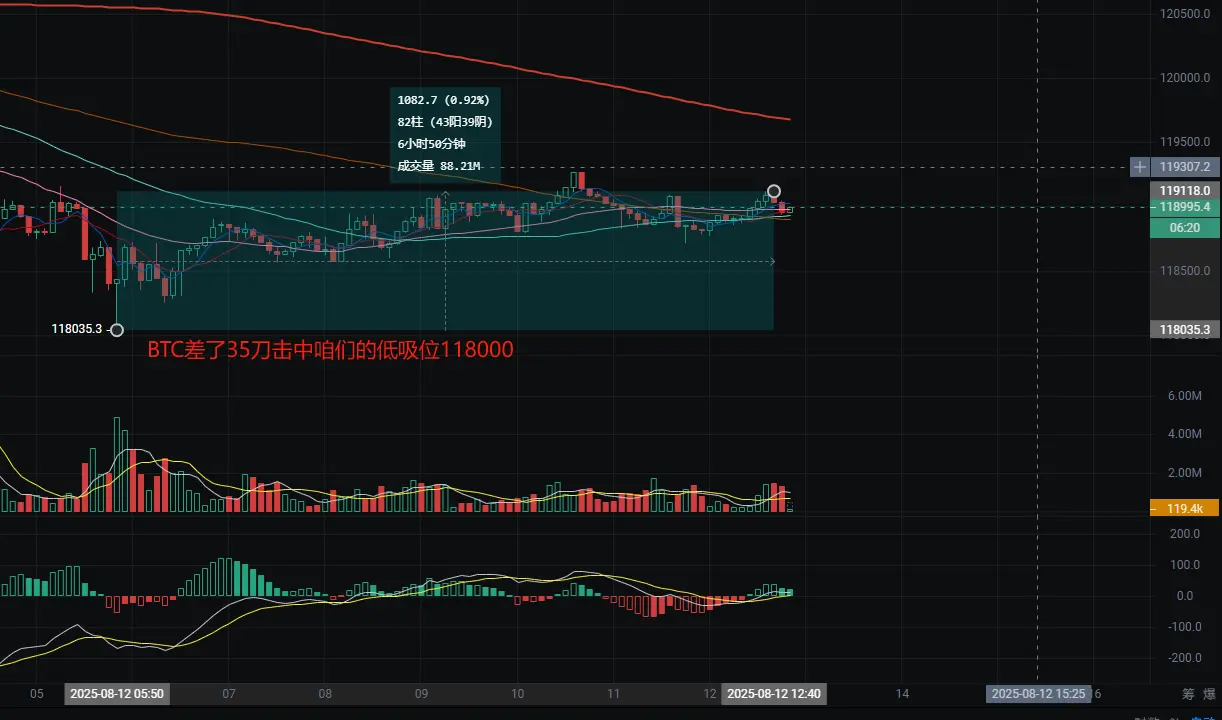Click the 119307.2 crosshair price label
Viewport: 1222px width, 720px height.
[x=1185, y=167]
